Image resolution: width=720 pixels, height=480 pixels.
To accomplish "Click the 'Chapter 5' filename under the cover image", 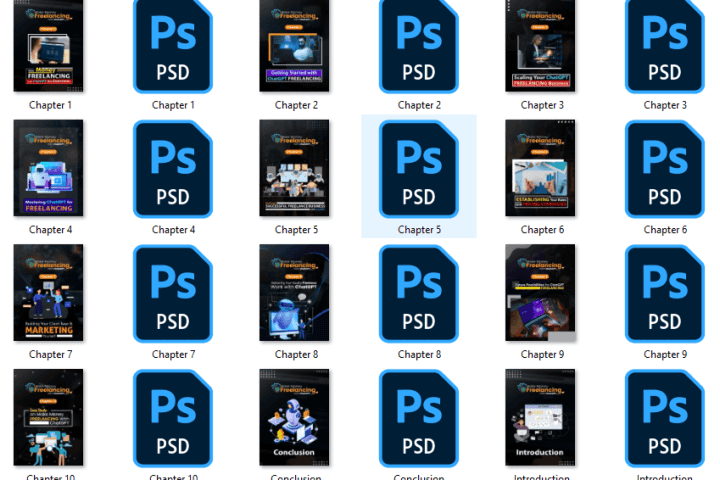I will pos(296,230).
